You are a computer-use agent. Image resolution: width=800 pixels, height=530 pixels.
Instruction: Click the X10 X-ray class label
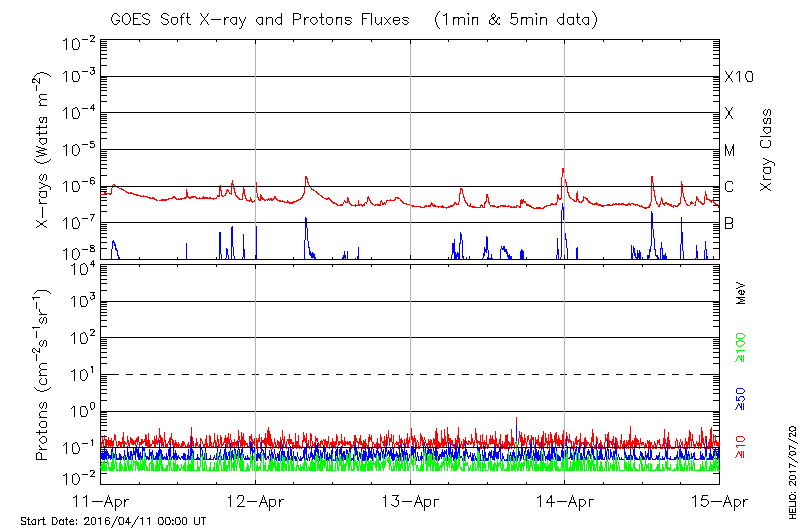click(x=737, y=77)
